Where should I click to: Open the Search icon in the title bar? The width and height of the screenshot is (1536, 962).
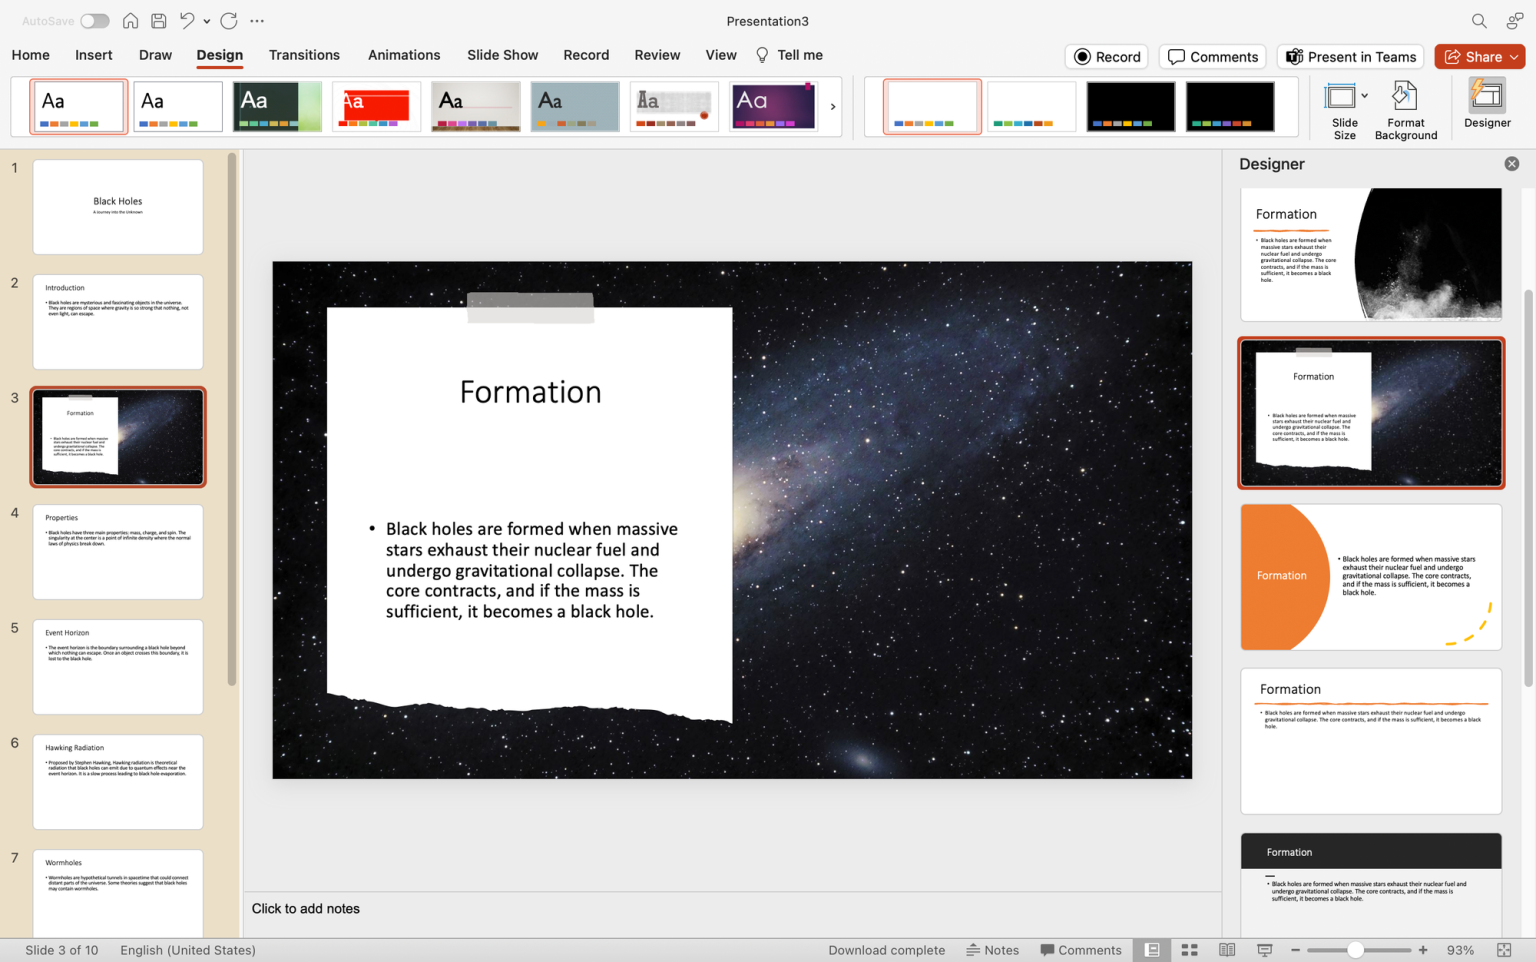click(1477, 20)
